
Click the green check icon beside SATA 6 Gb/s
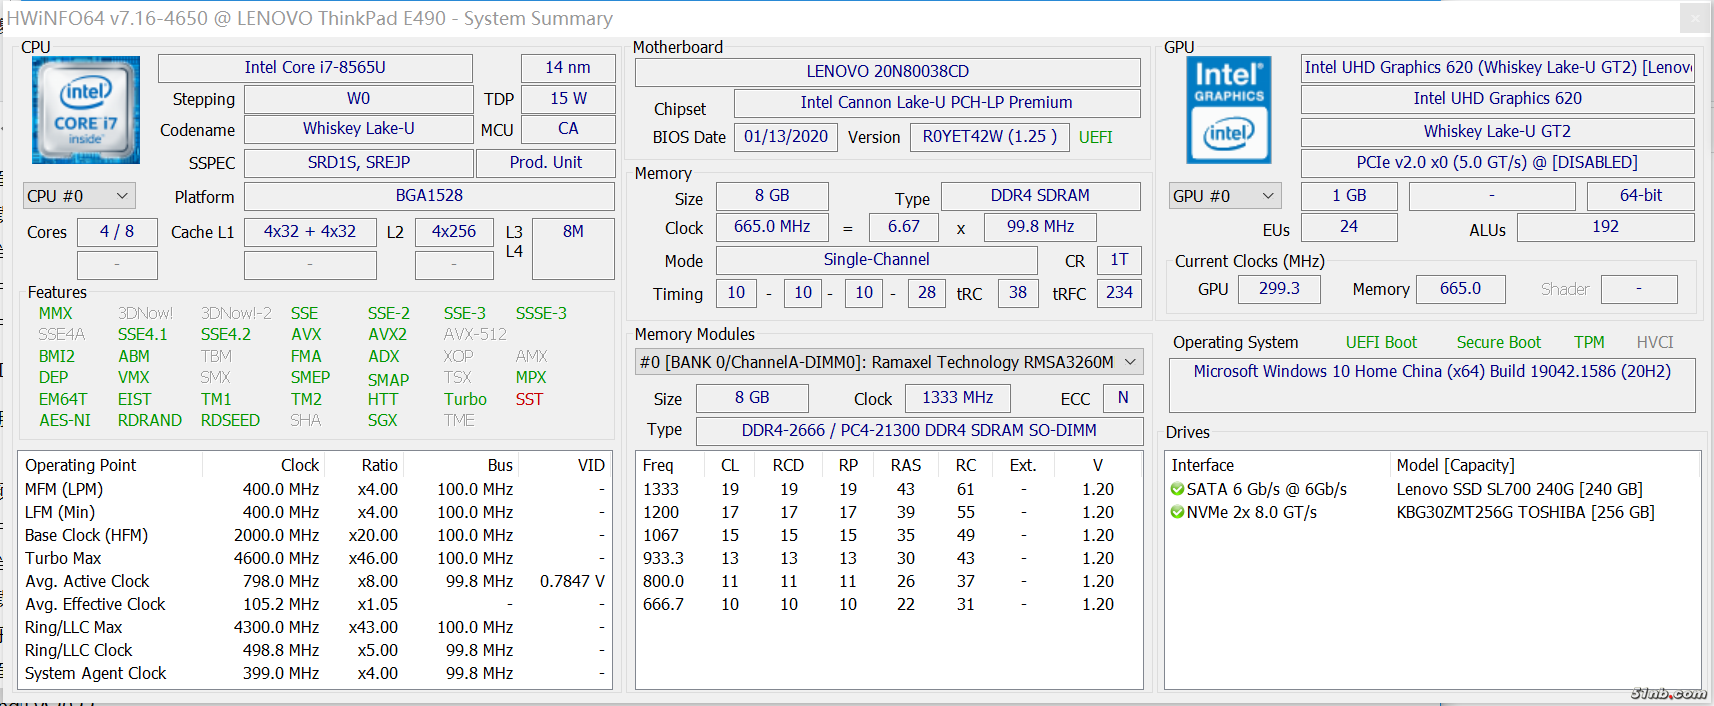(x=1177, y=490)
